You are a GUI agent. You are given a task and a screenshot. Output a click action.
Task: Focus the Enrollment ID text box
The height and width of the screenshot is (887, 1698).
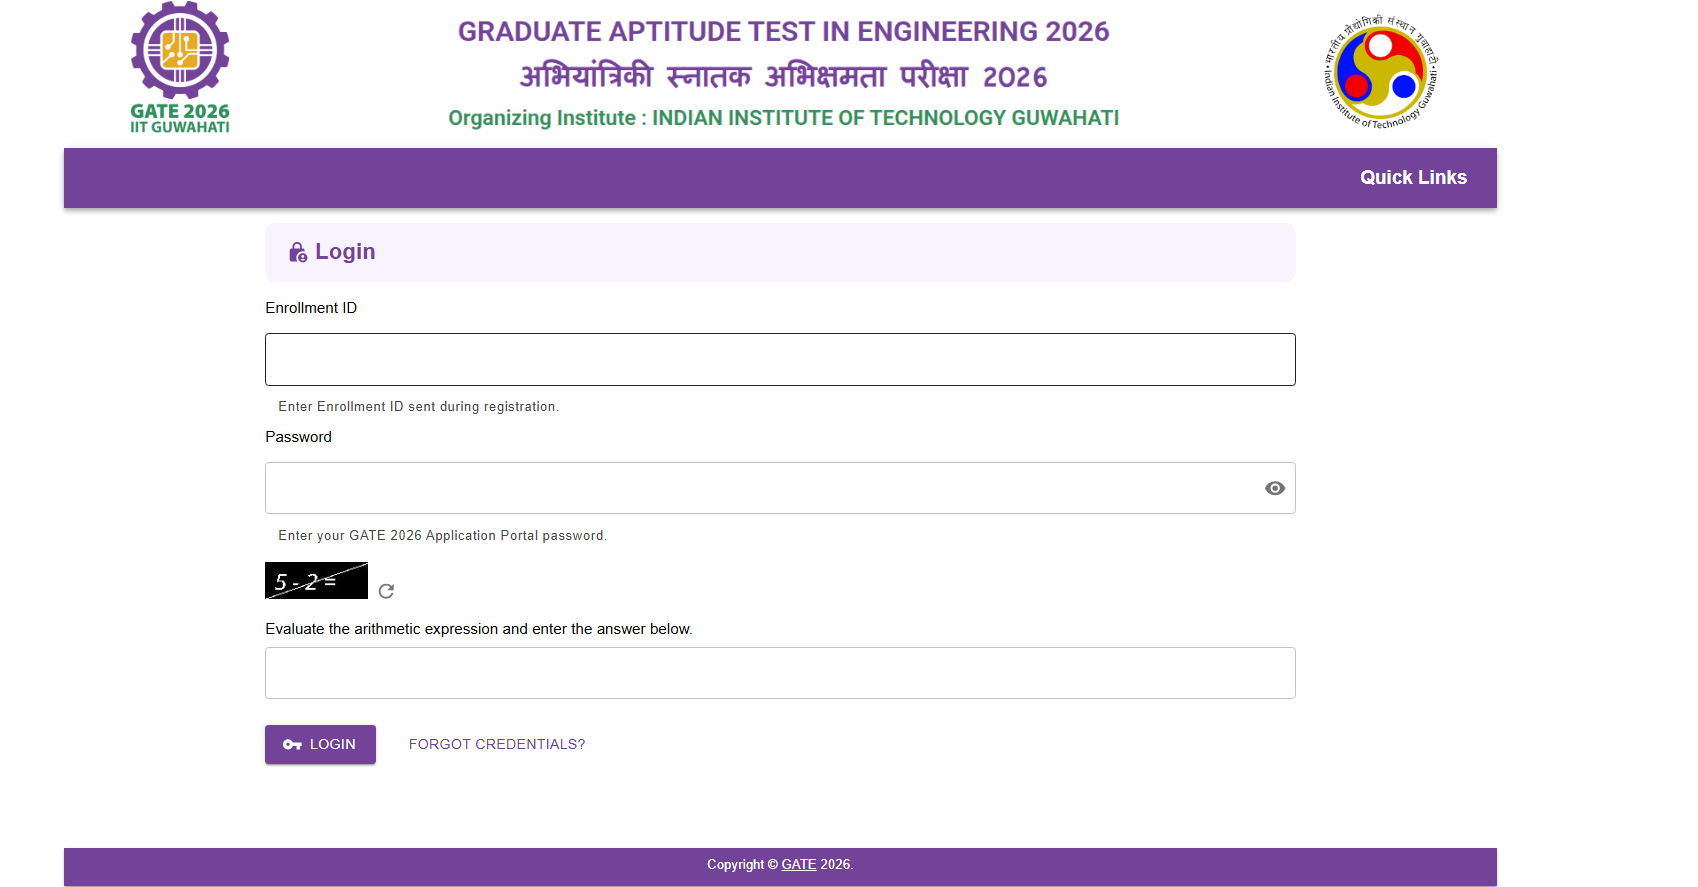(x=780, y=360)
